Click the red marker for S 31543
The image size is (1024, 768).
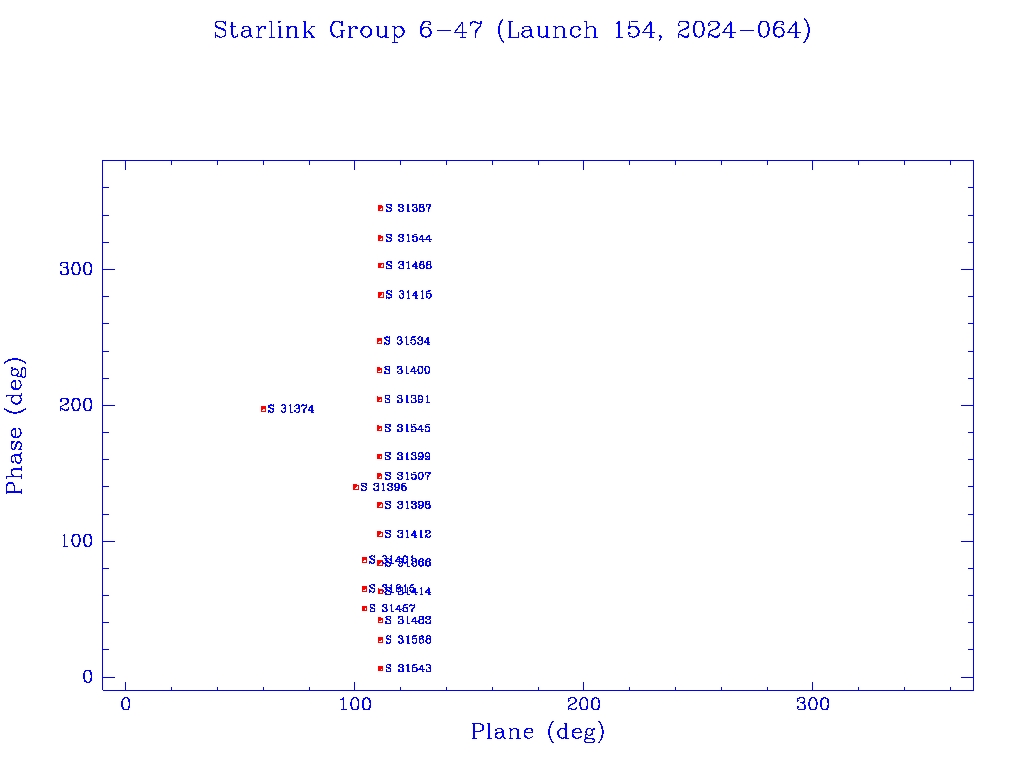[380, 668]
